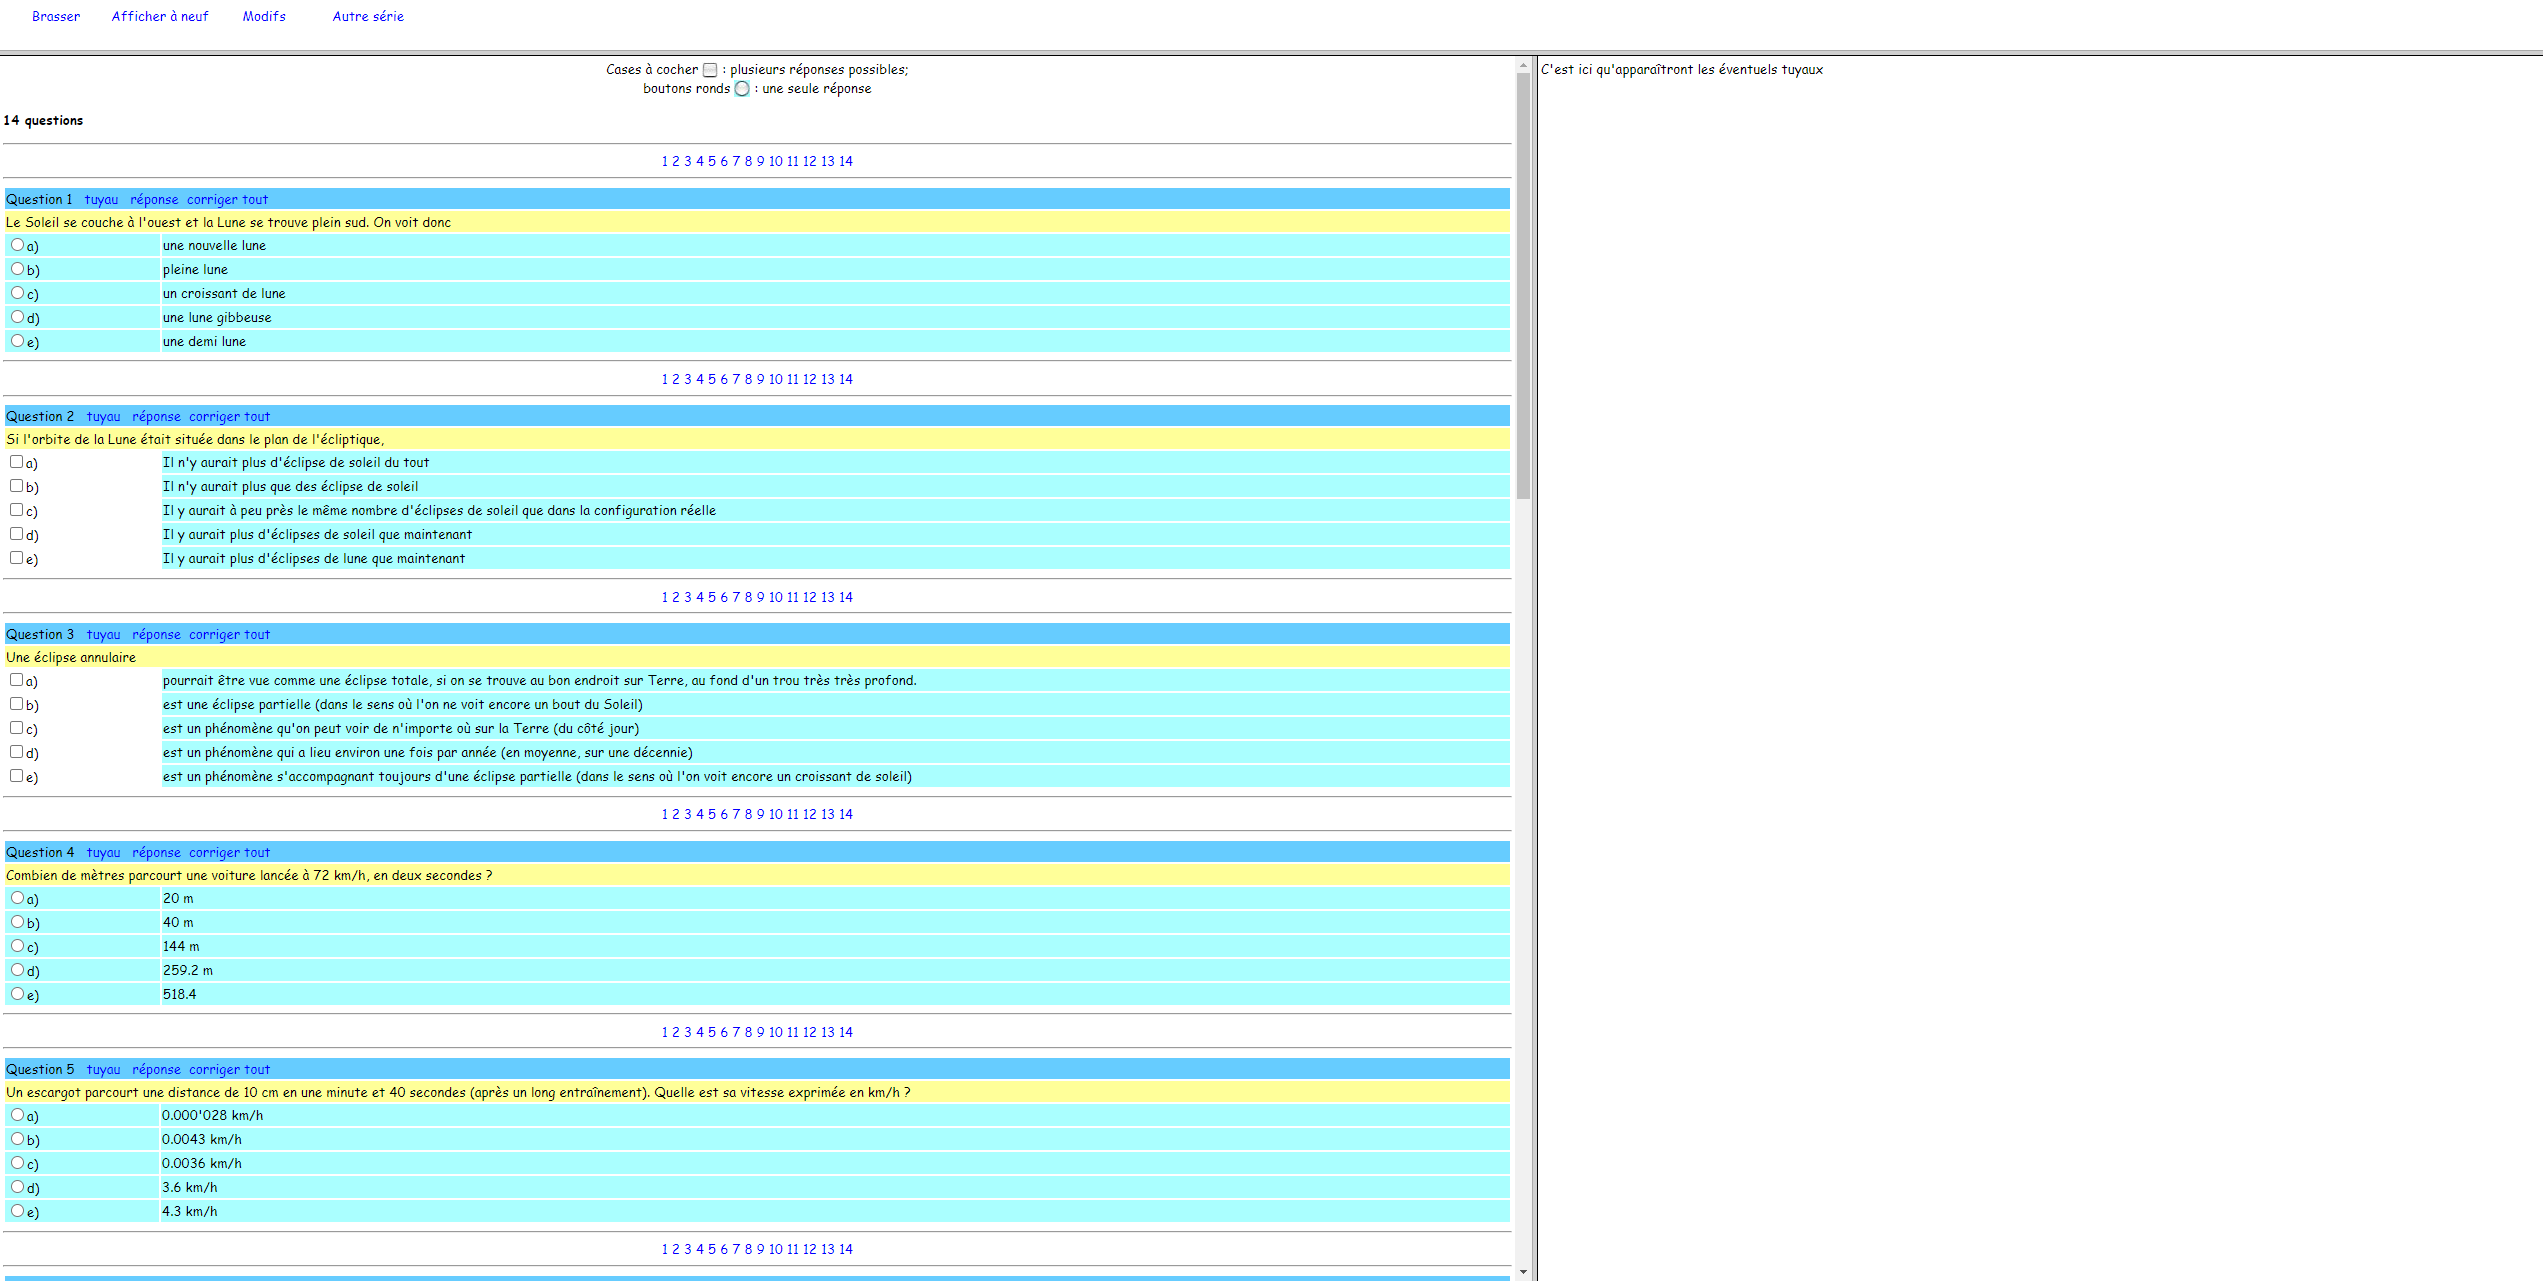Jump to question 14 in the top number navigation
This screenshot has width=2543, height=1281.
tap(846, 161)
